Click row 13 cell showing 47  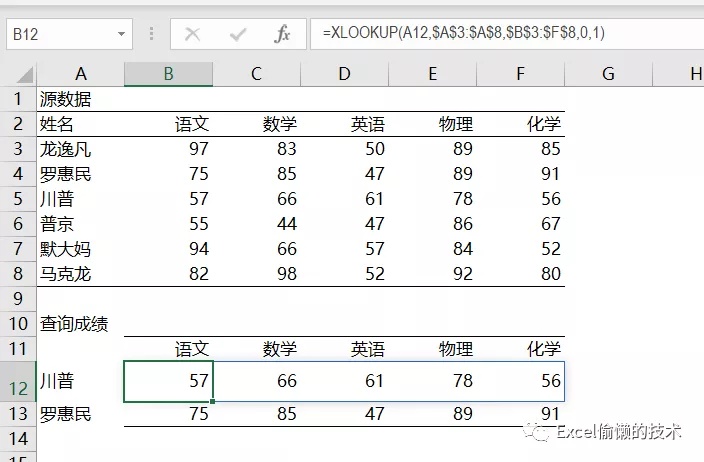pos(344,414)
